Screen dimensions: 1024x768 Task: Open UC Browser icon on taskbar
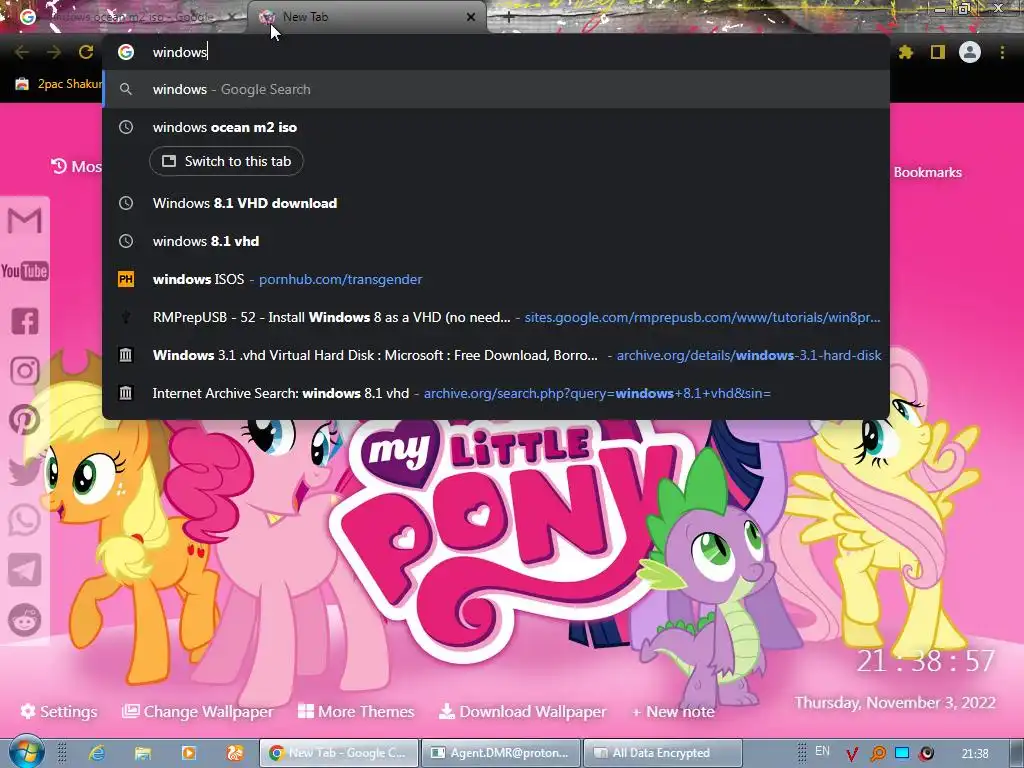tap(235, 753)
